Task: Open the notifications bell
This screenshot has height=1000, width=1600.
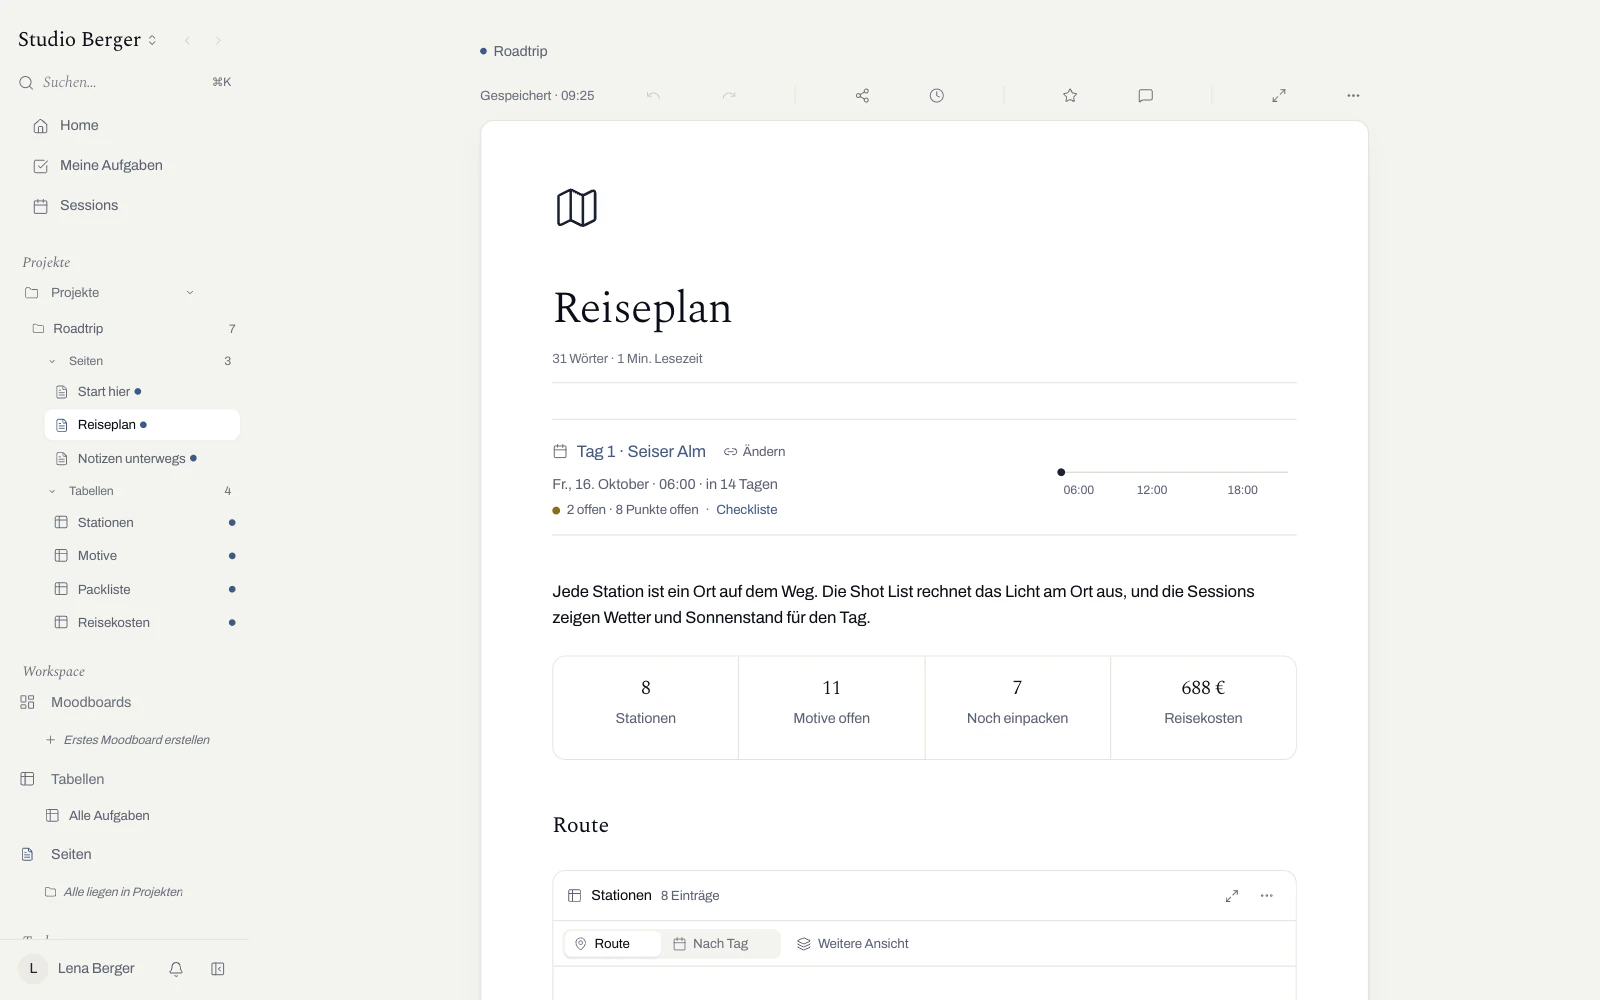Action: click(176, 969)
